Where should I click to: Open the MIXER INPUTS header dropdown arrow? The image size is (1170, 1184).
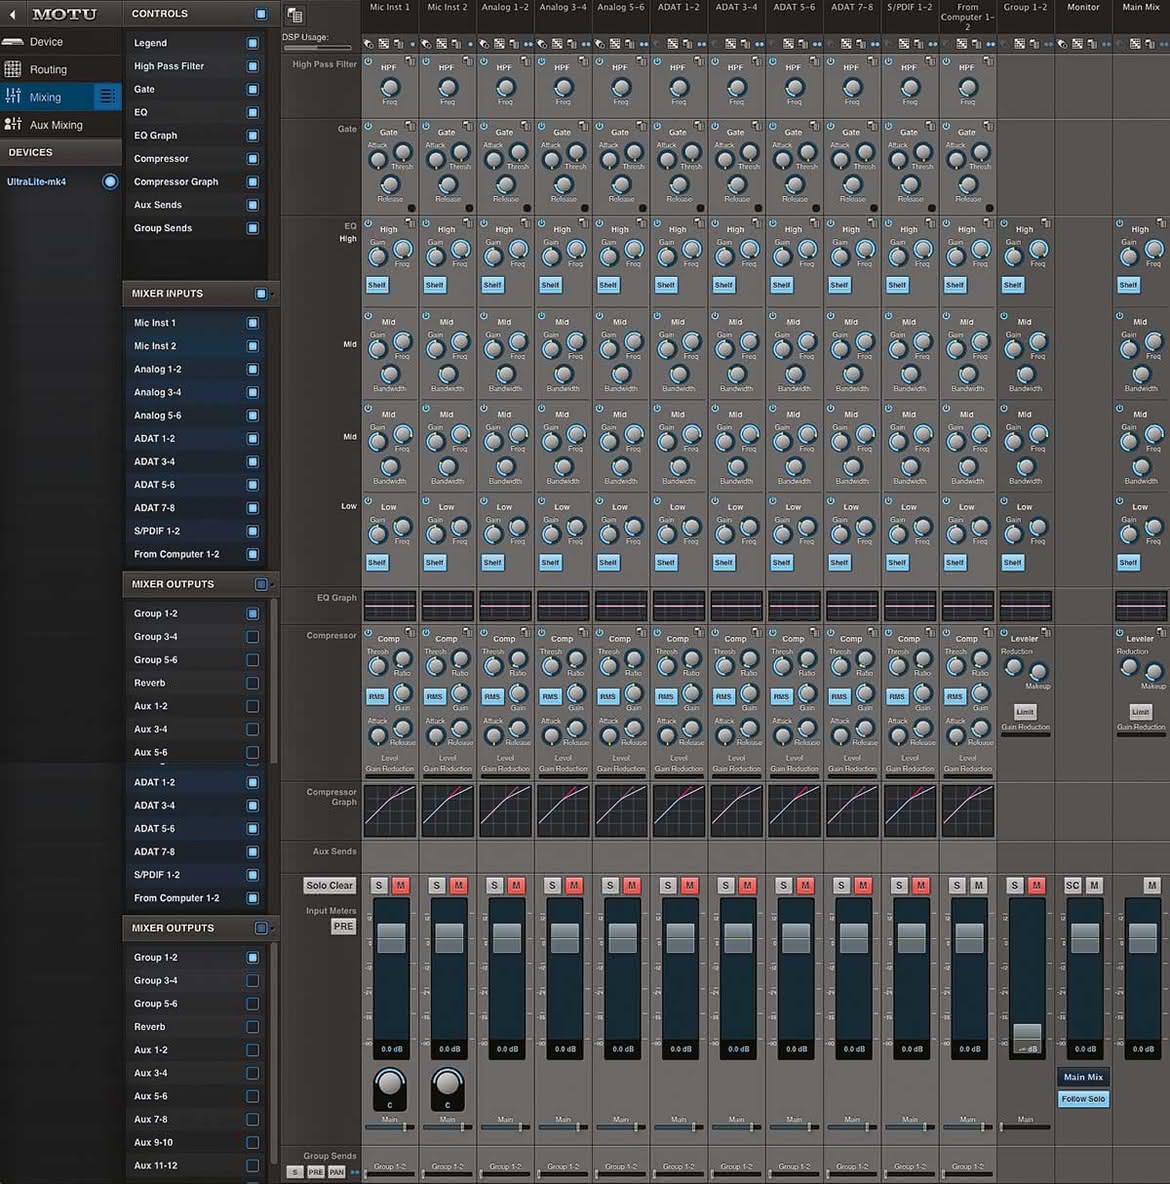[x=273, y=294]
